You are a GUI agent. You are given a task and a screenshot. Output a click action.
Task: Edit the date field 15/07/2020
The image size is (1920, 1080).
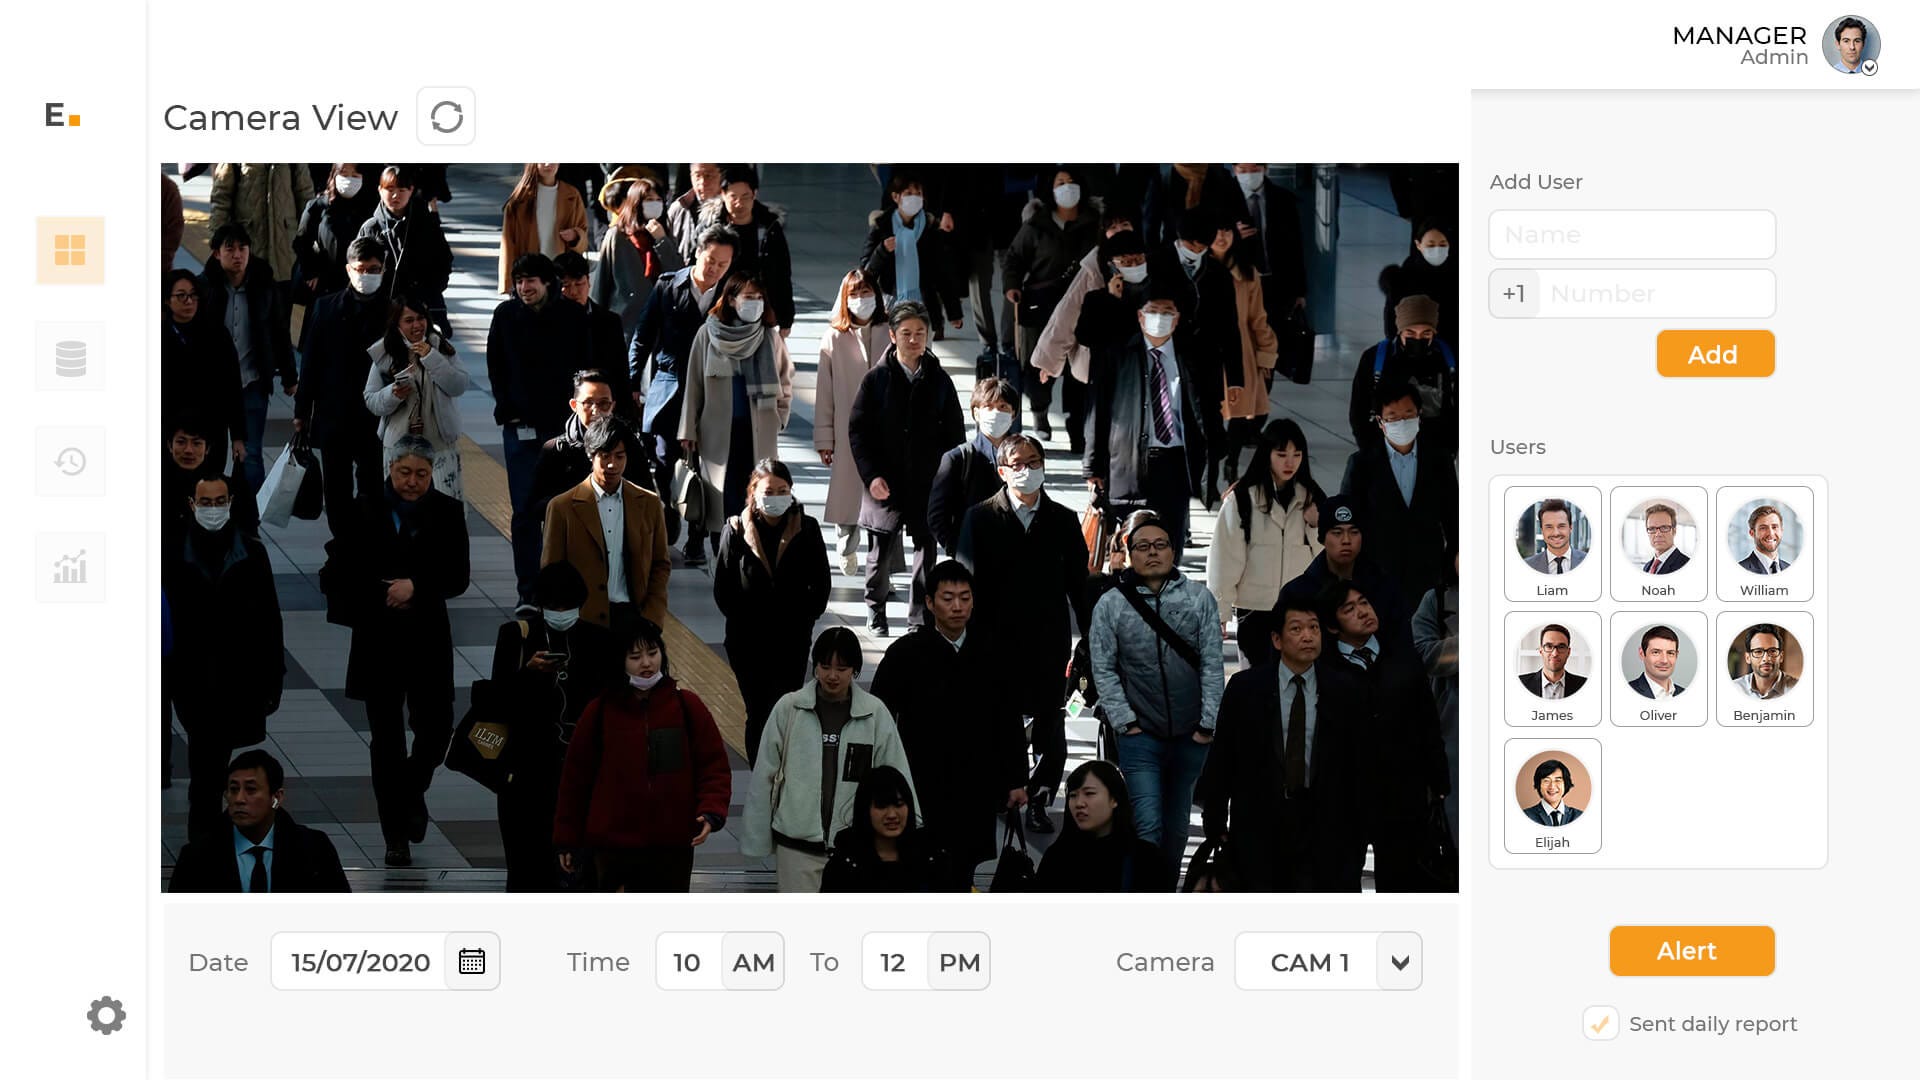click(x=359, y=962)
